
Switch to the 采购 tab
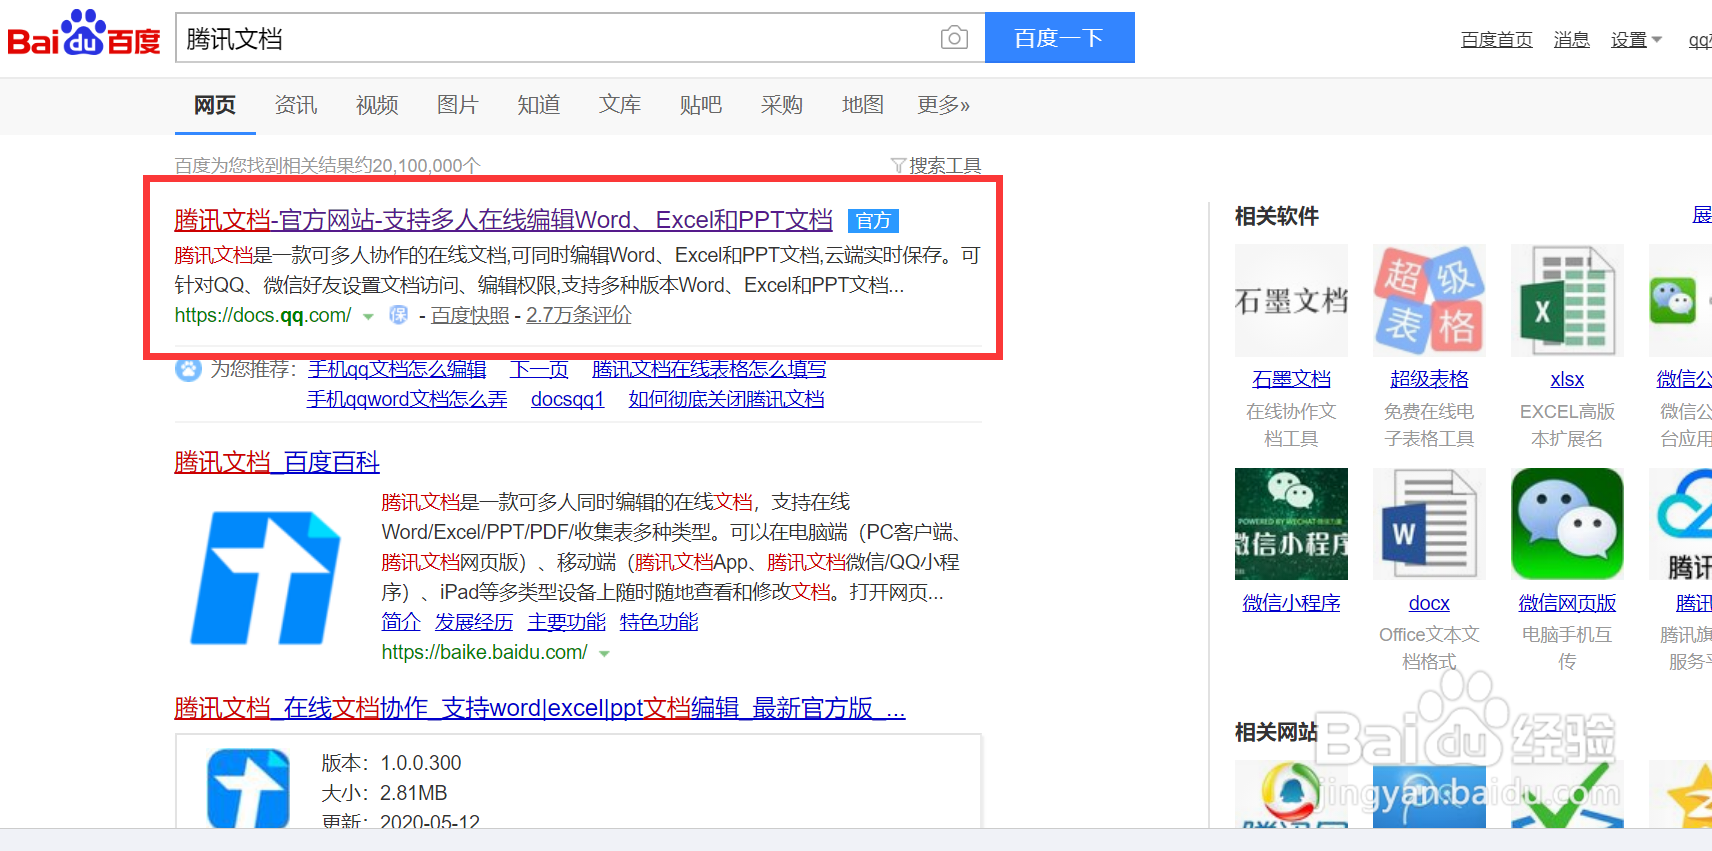point(782,105)
